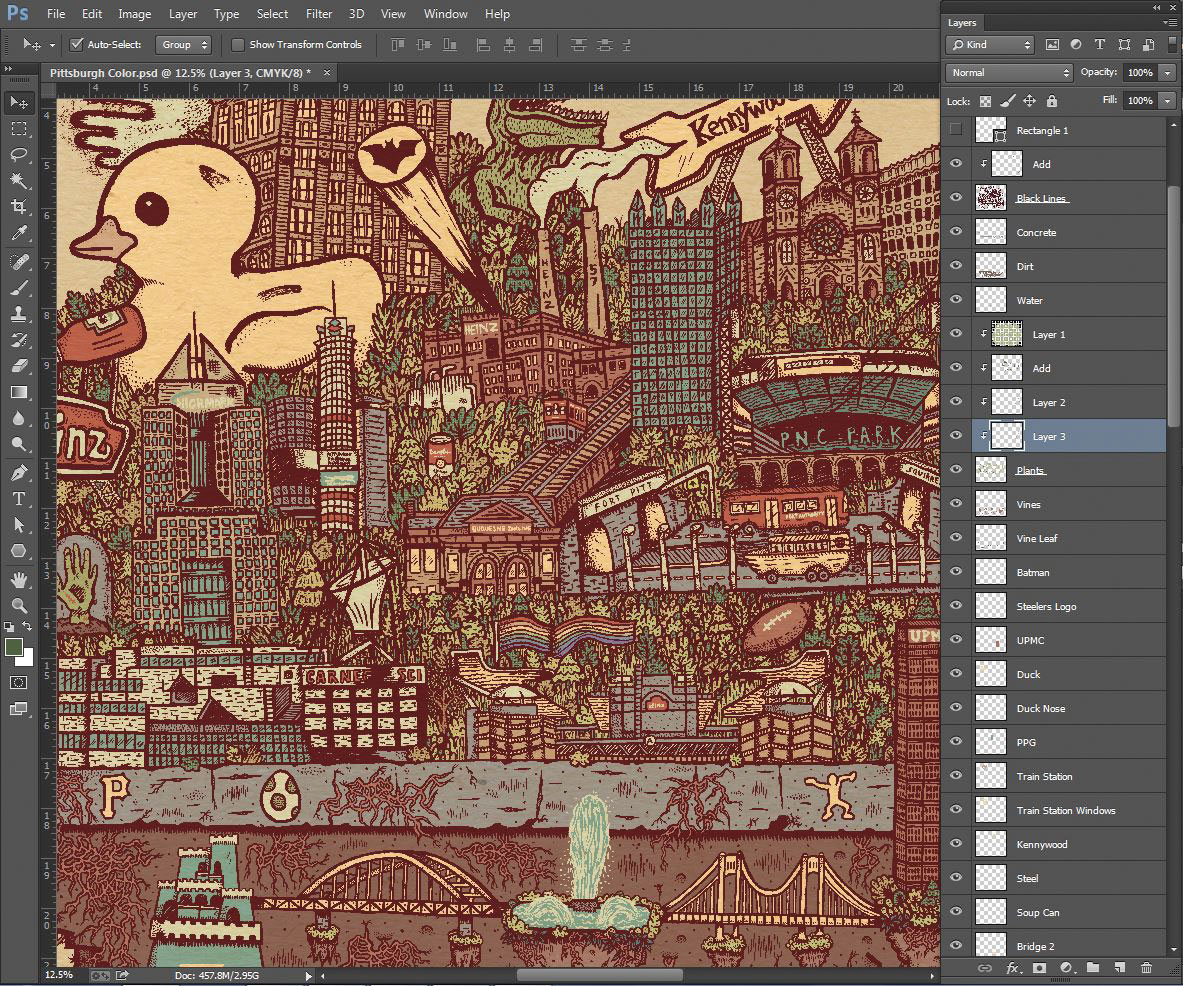Open the Kind filter dropdown
This screenshot has width=1183, height=986.
[x=990, y=45]
